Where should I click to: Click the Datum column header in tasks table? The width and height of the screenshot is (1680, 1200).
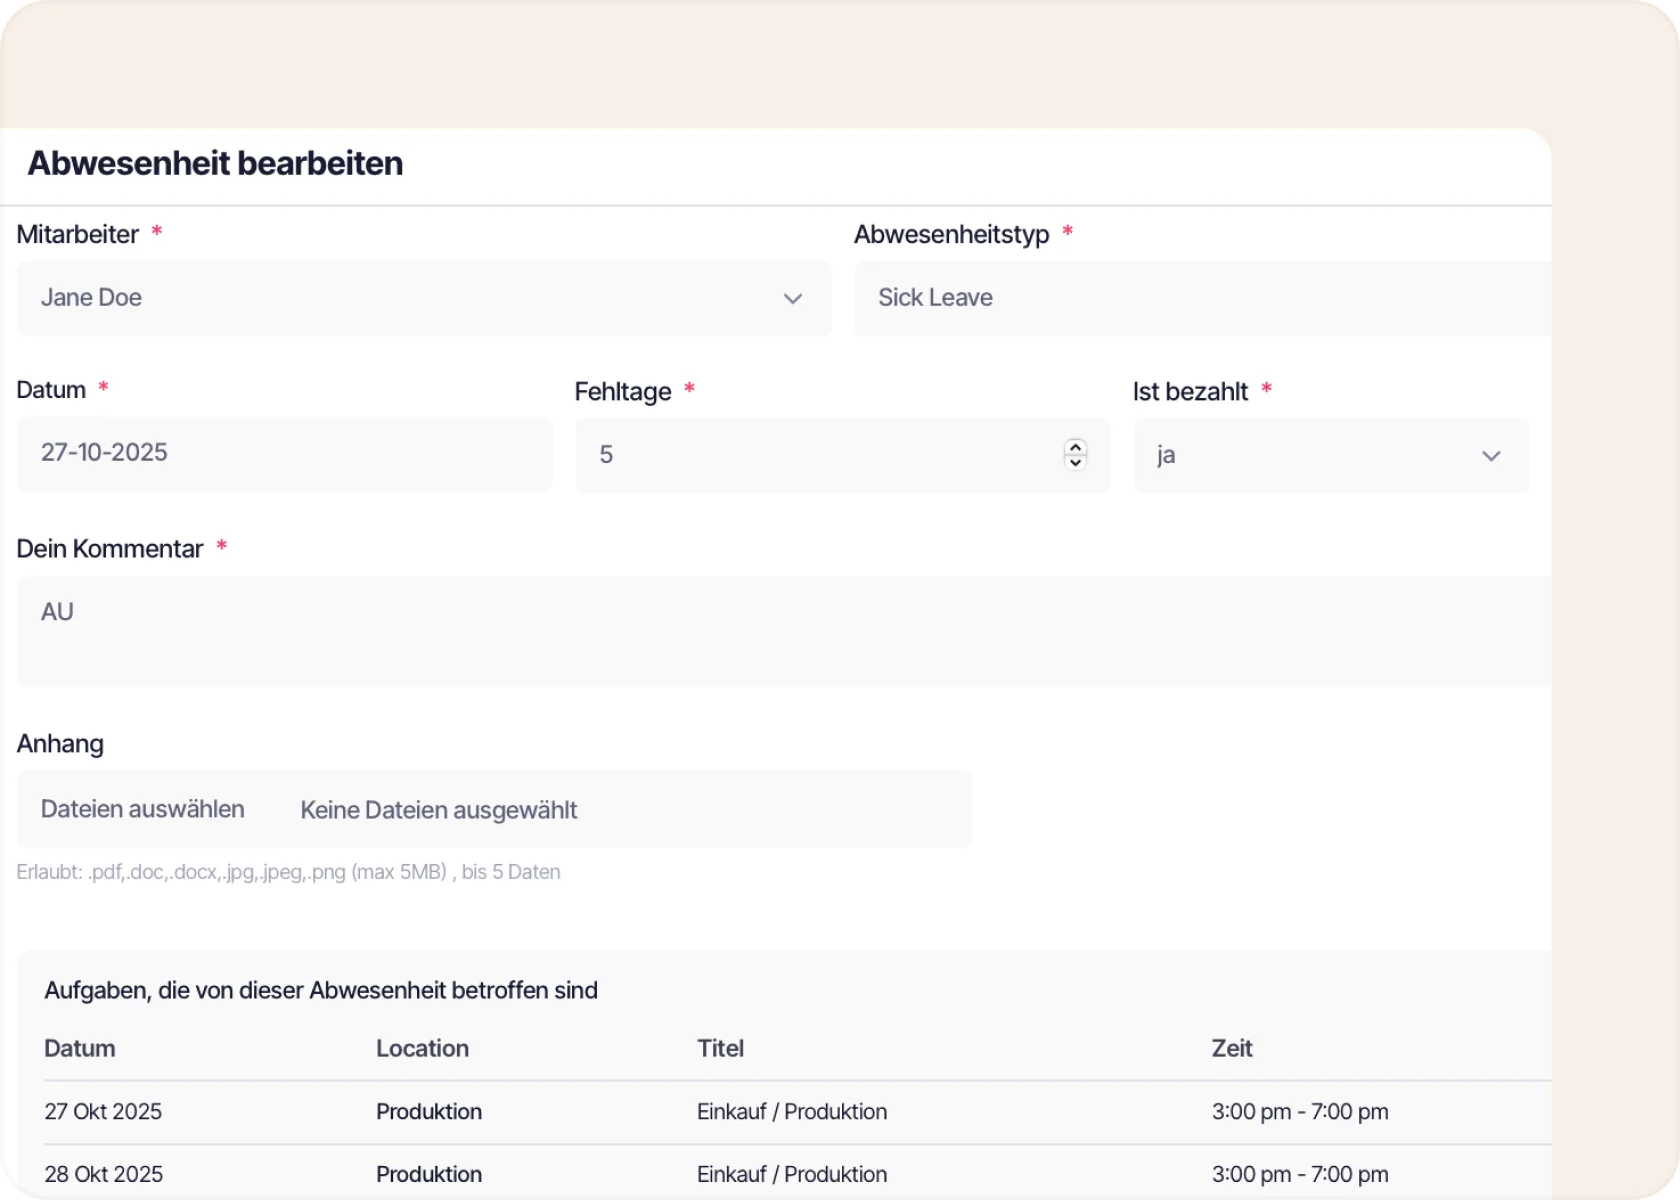pyautogui.click(x=80, y=1048)
